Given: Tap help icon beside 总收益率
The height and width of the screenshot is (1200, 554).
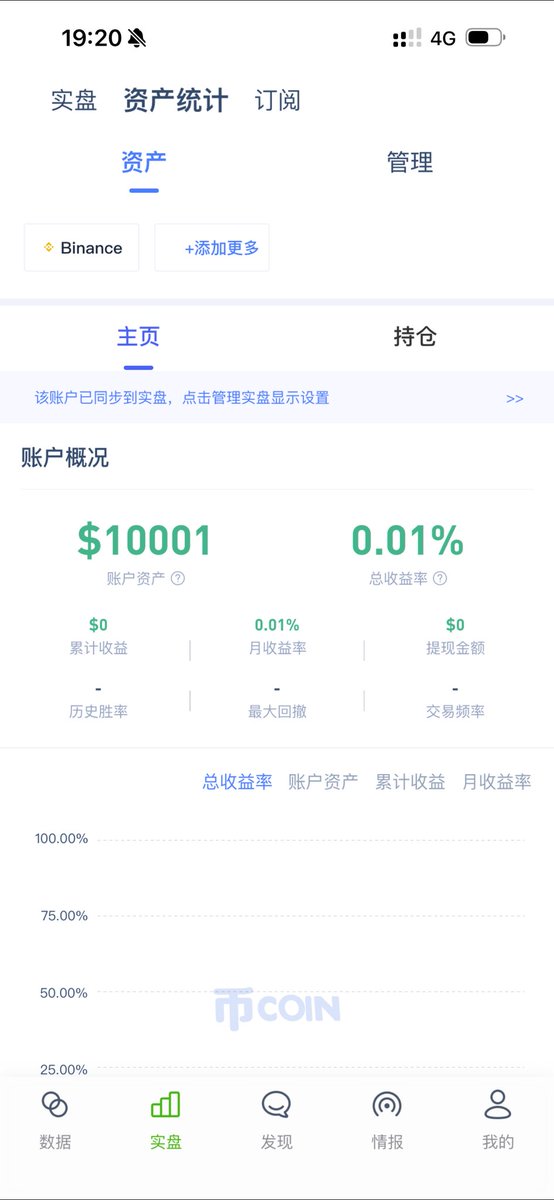Looking at the screenshot, I should tap(440, 578).
